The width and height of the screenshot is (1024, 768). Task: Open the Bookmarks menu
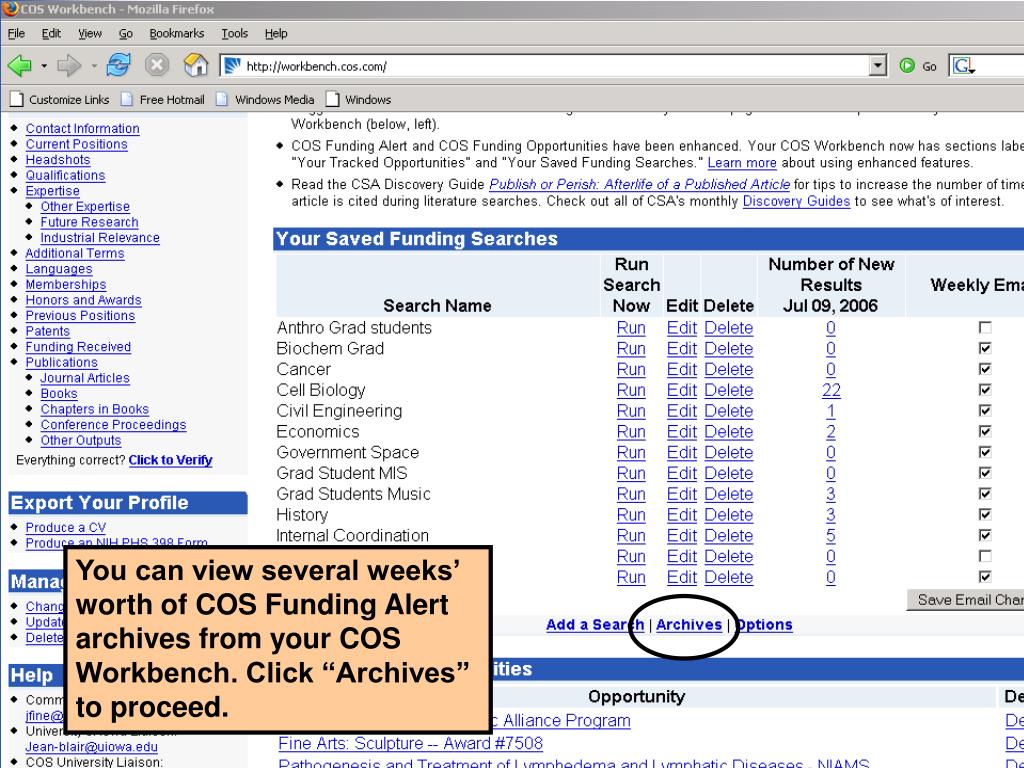(x=176, y=33)
